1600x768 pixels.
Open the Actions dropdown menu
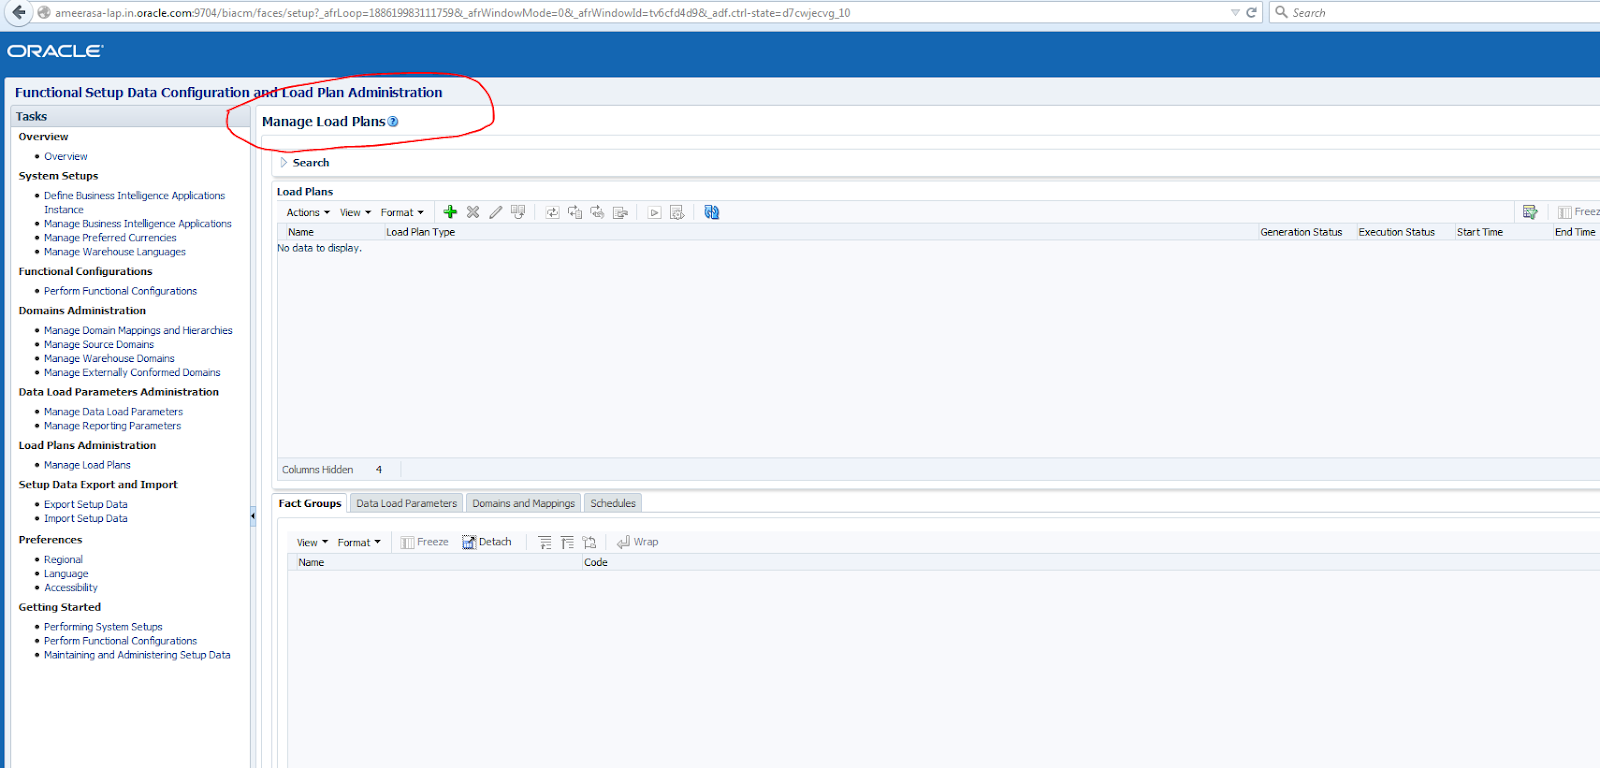coord(308,212)
